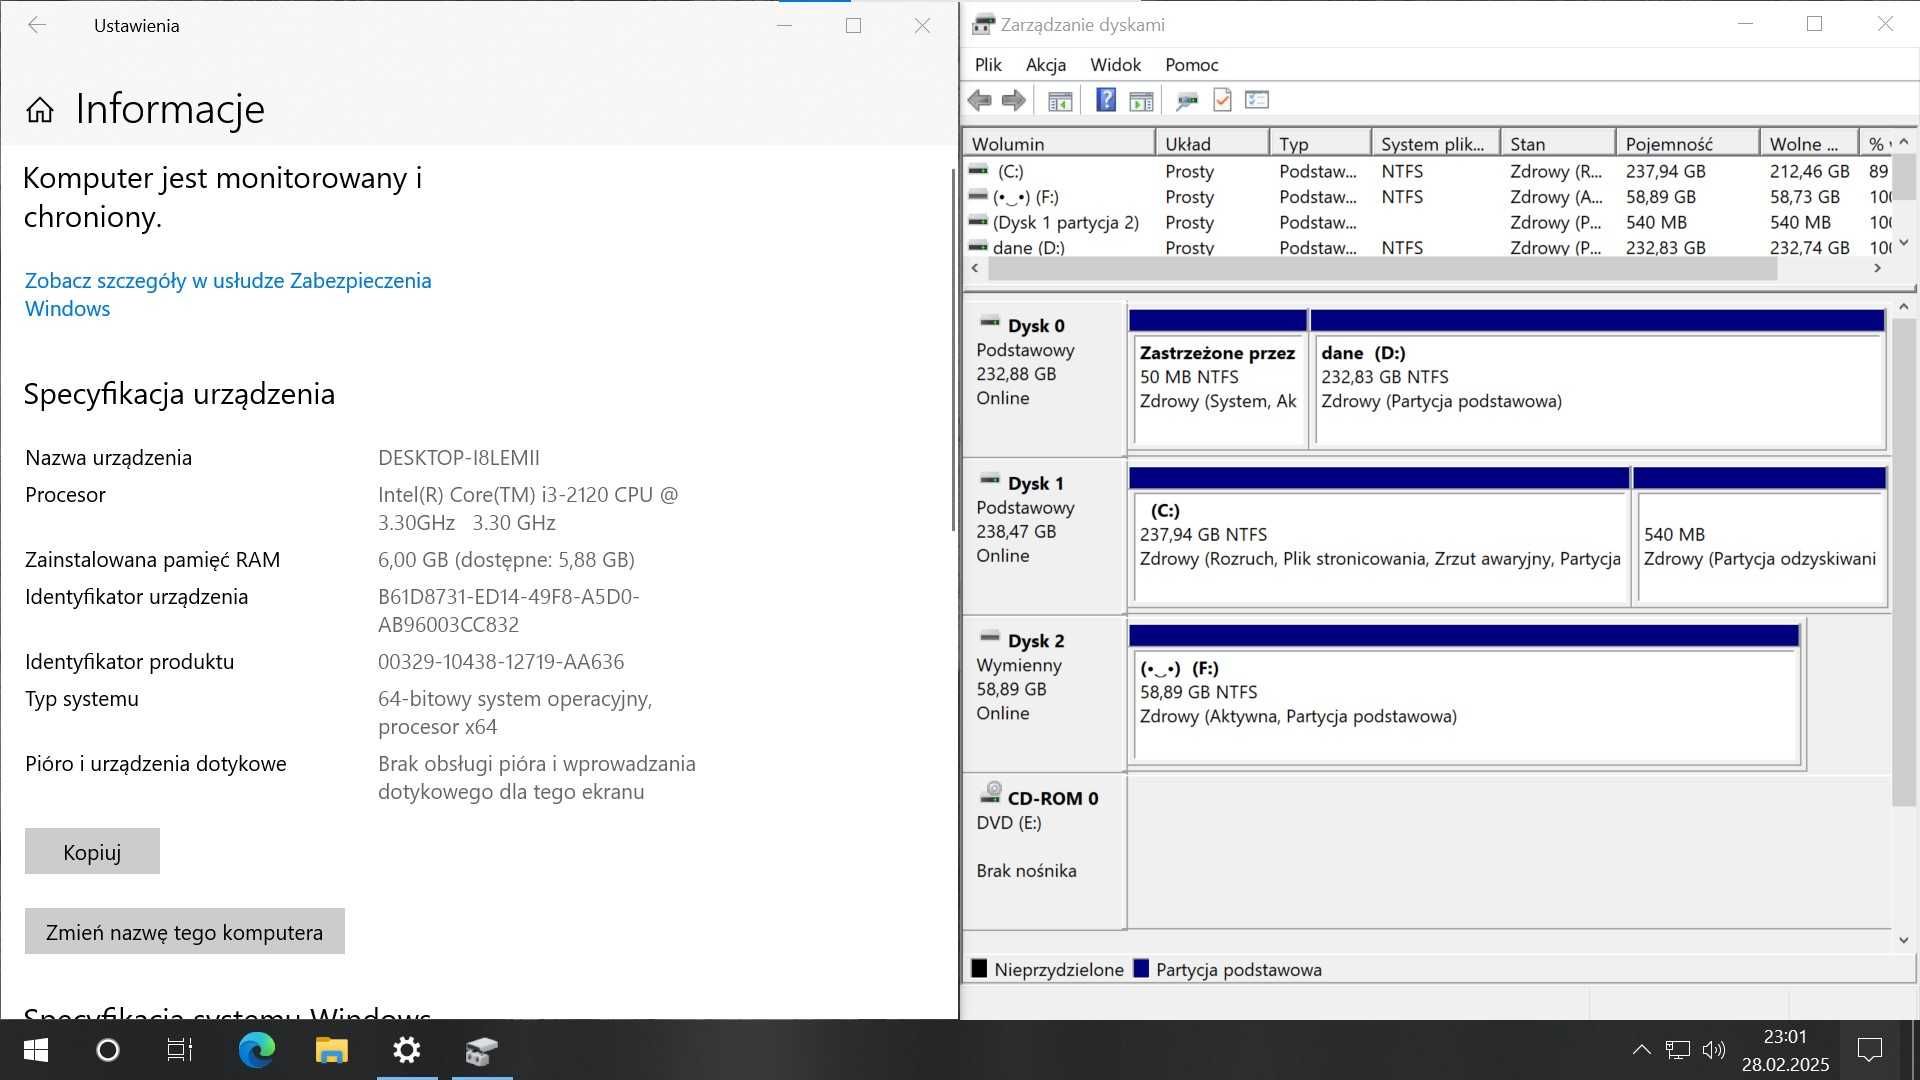Open the Zabezpieczenia Windows details link

point(228,294)
